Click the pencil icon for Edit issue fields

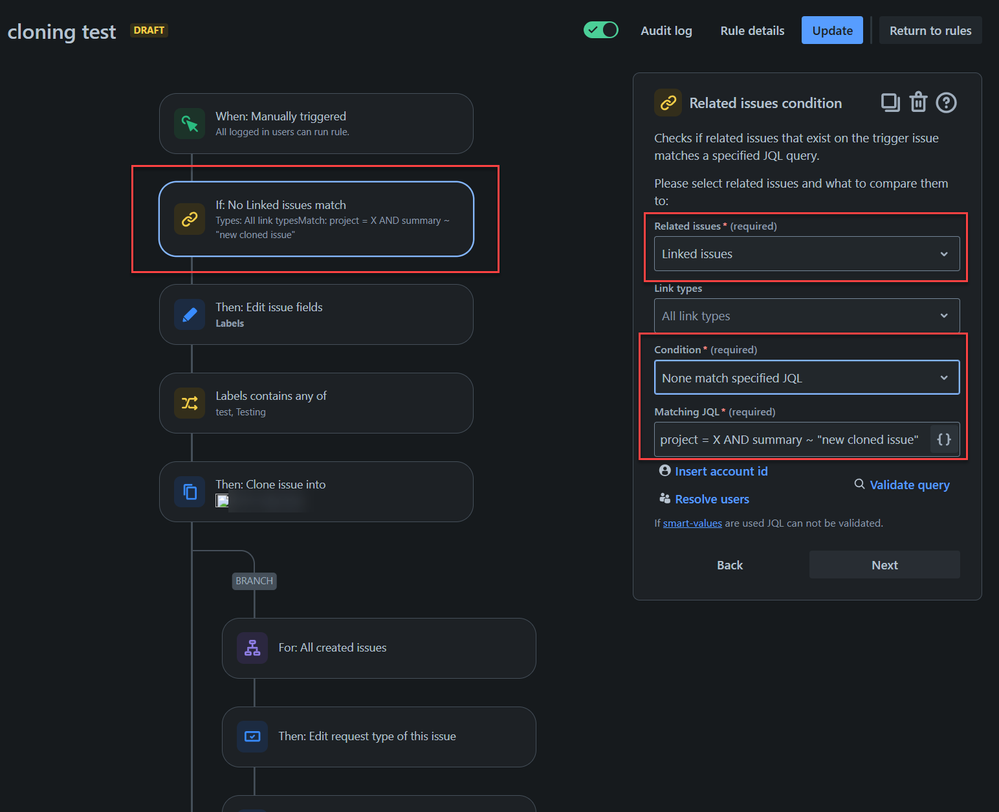coord(189,315)
